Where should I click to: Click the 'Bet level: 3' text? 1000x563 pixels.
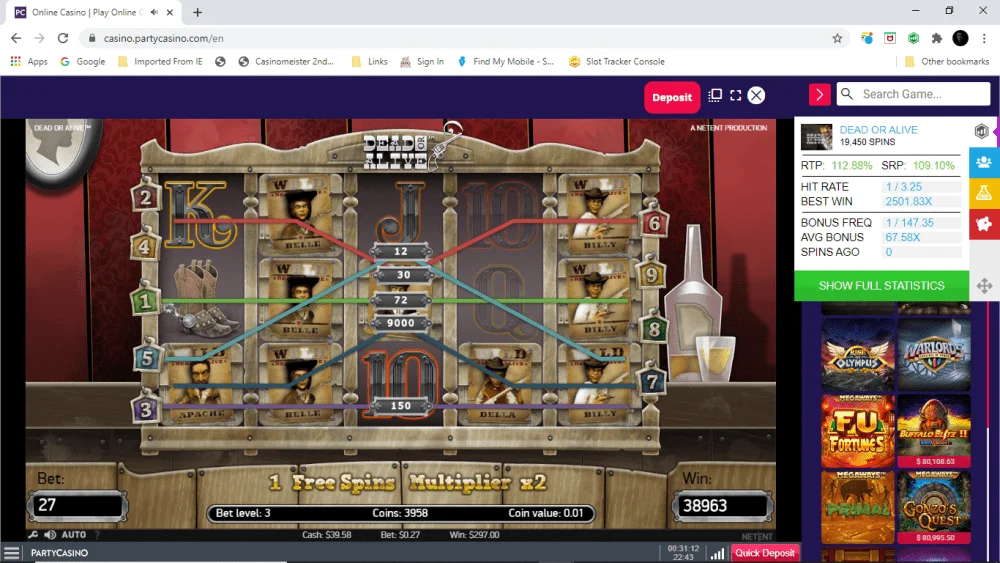pyautogui.click(x=243, y=513)
